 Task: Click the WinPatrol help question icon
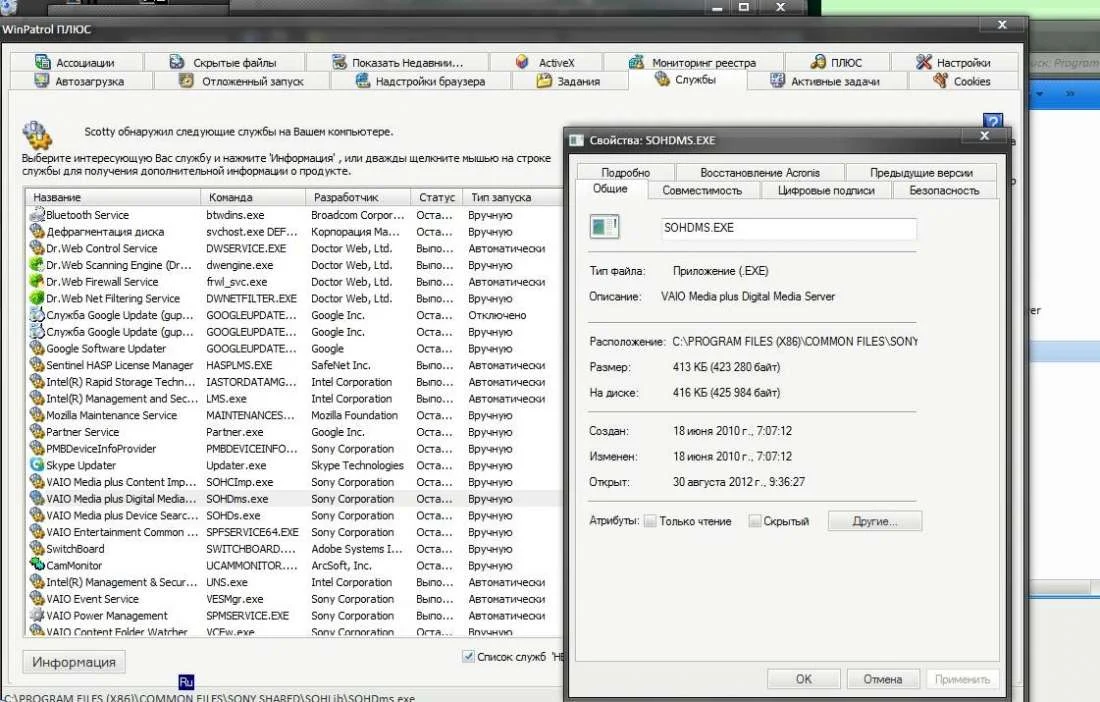(x=993, y=121)
